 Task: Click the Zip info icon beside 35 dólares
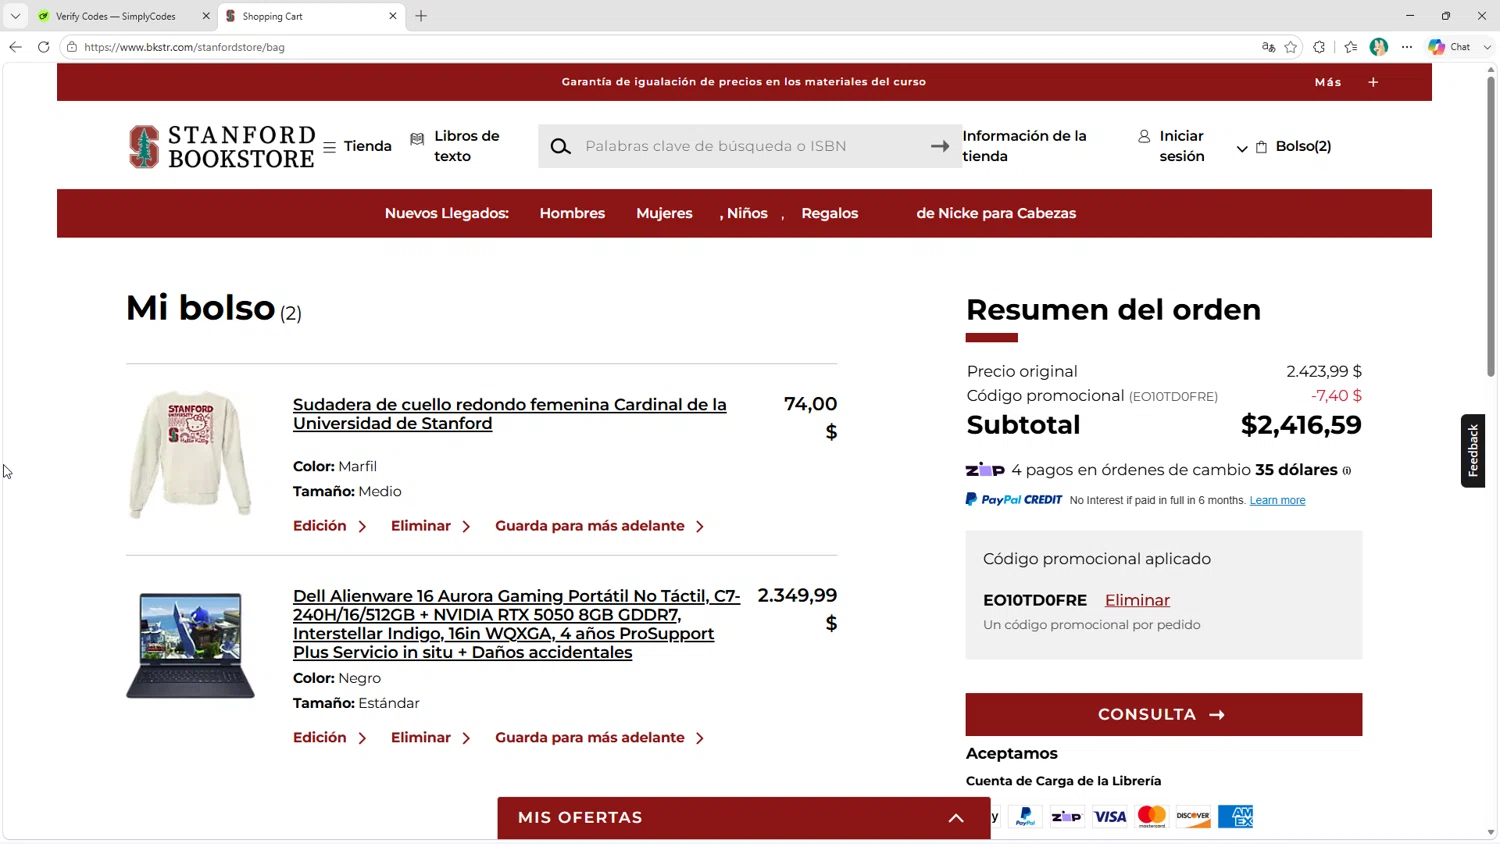click(x=1347, y=471)
